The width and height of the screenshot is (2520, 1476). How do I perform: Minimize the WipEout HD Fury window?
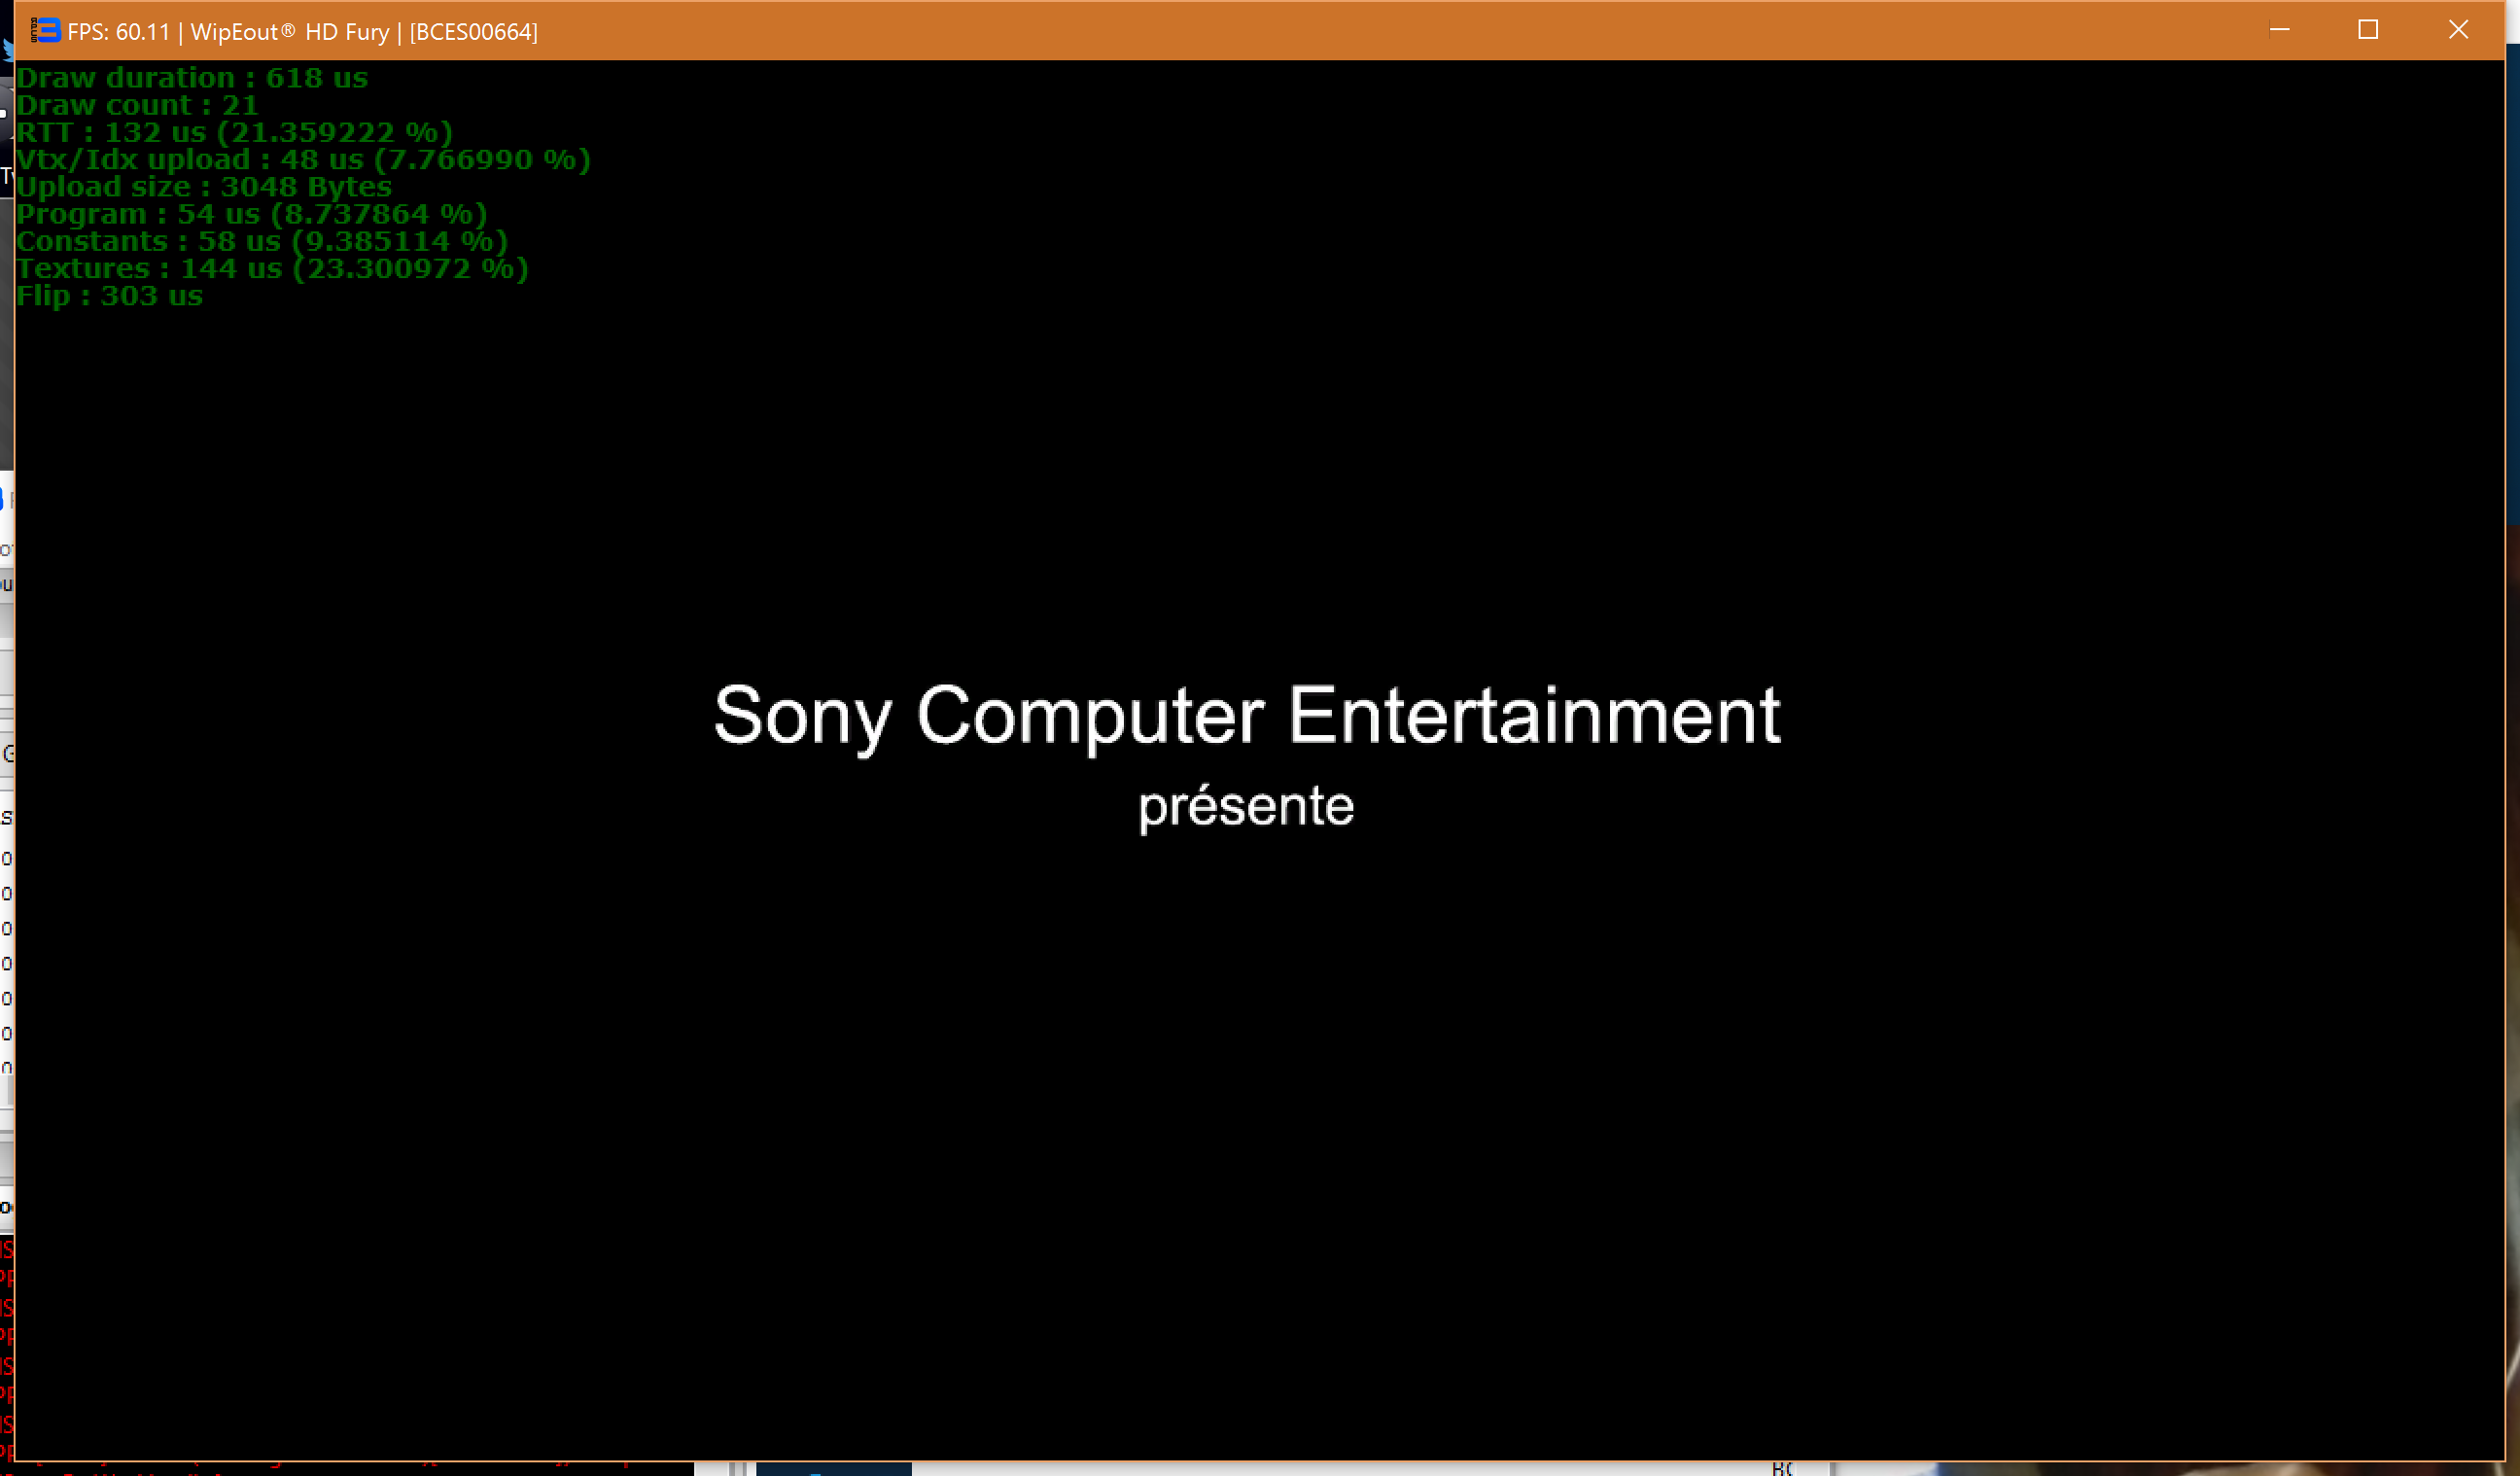(x=2279, y=30)
